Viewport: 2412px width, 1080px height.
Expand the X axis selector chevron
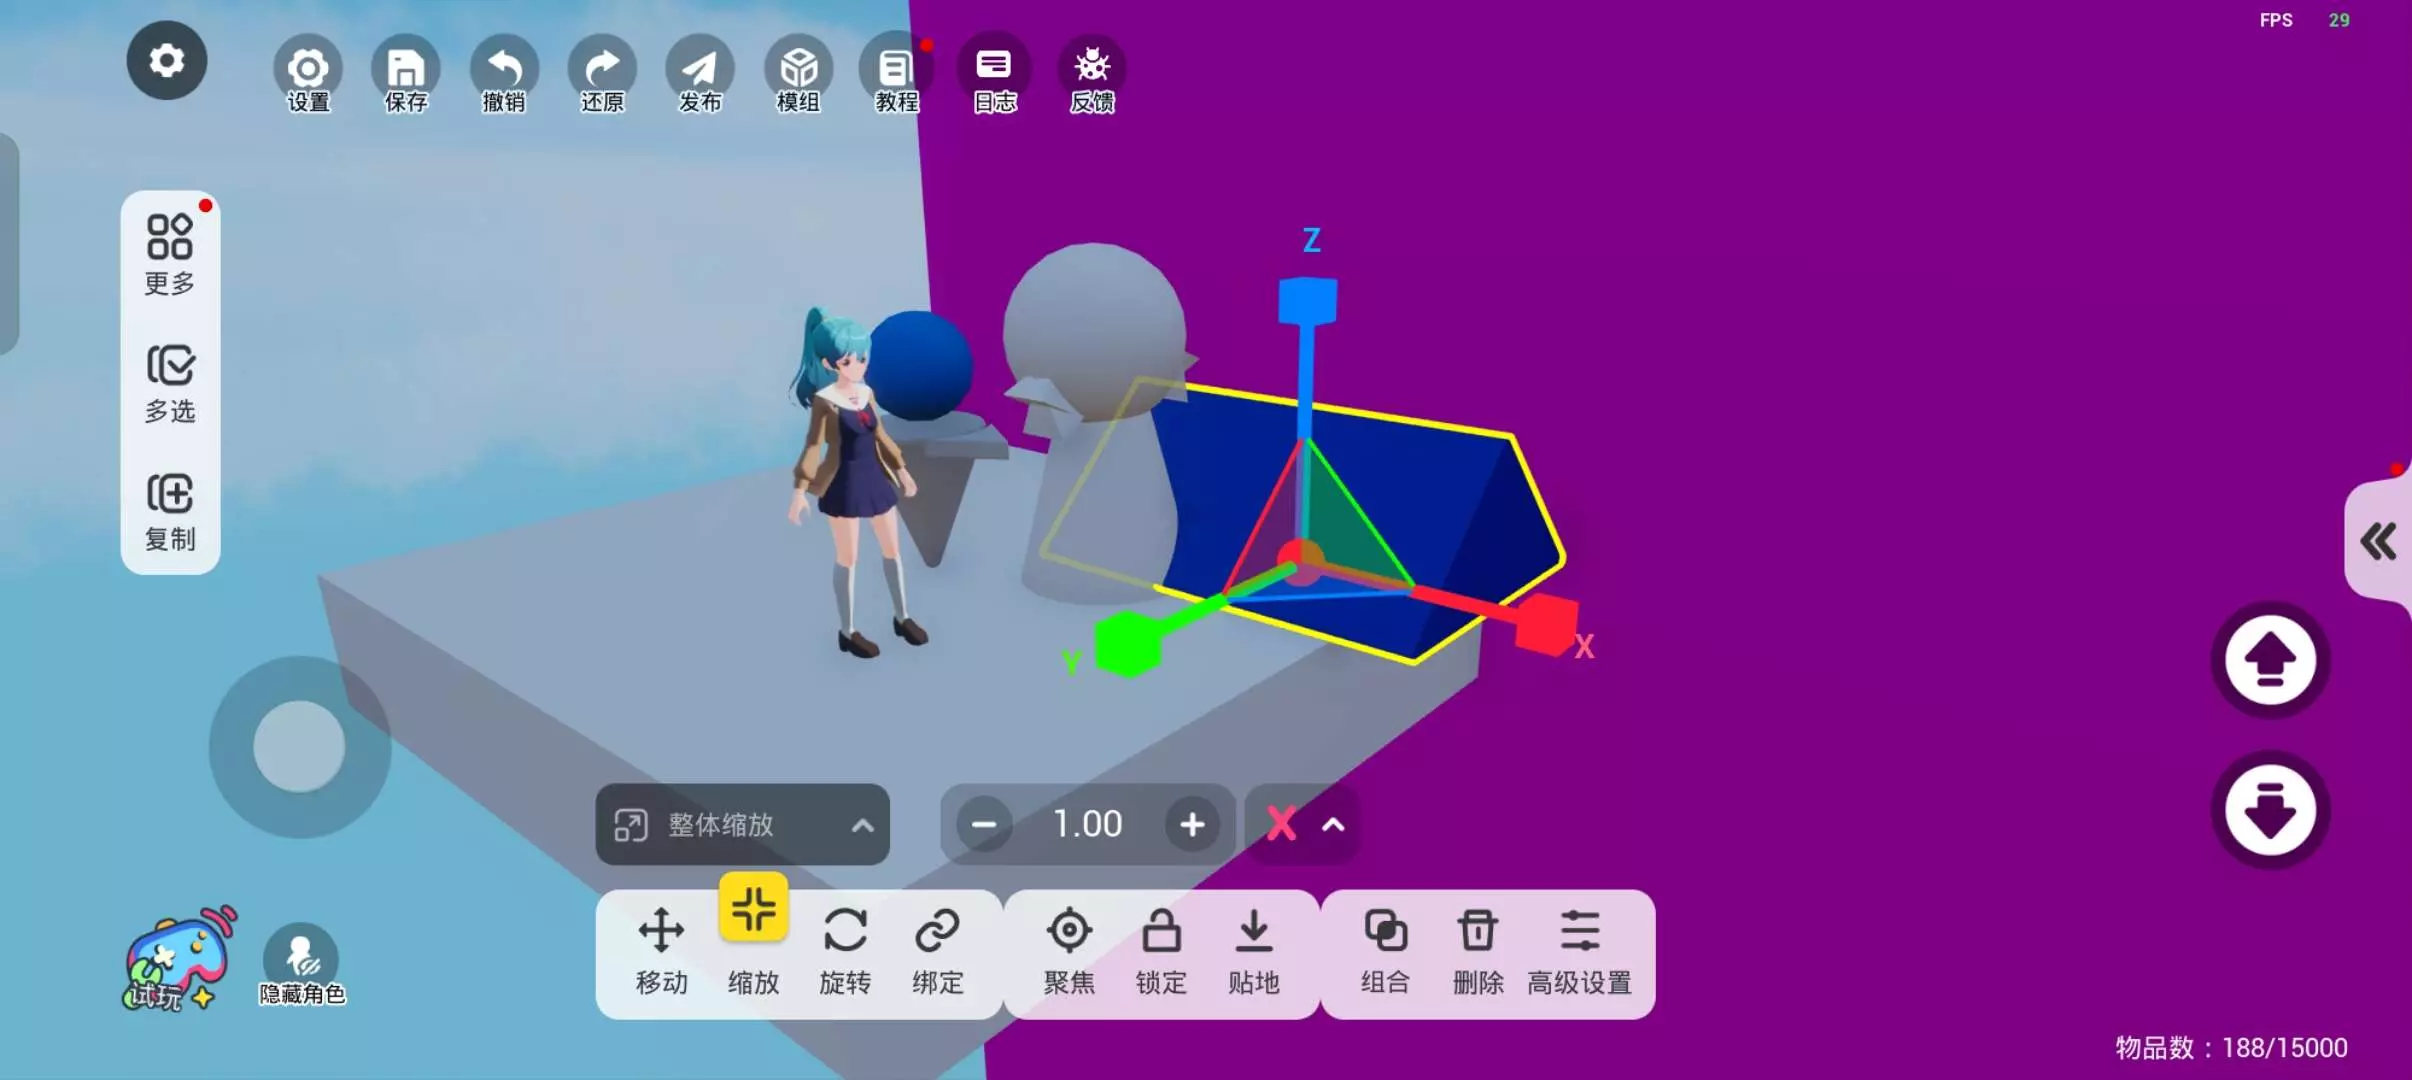tap(1332, 825)
